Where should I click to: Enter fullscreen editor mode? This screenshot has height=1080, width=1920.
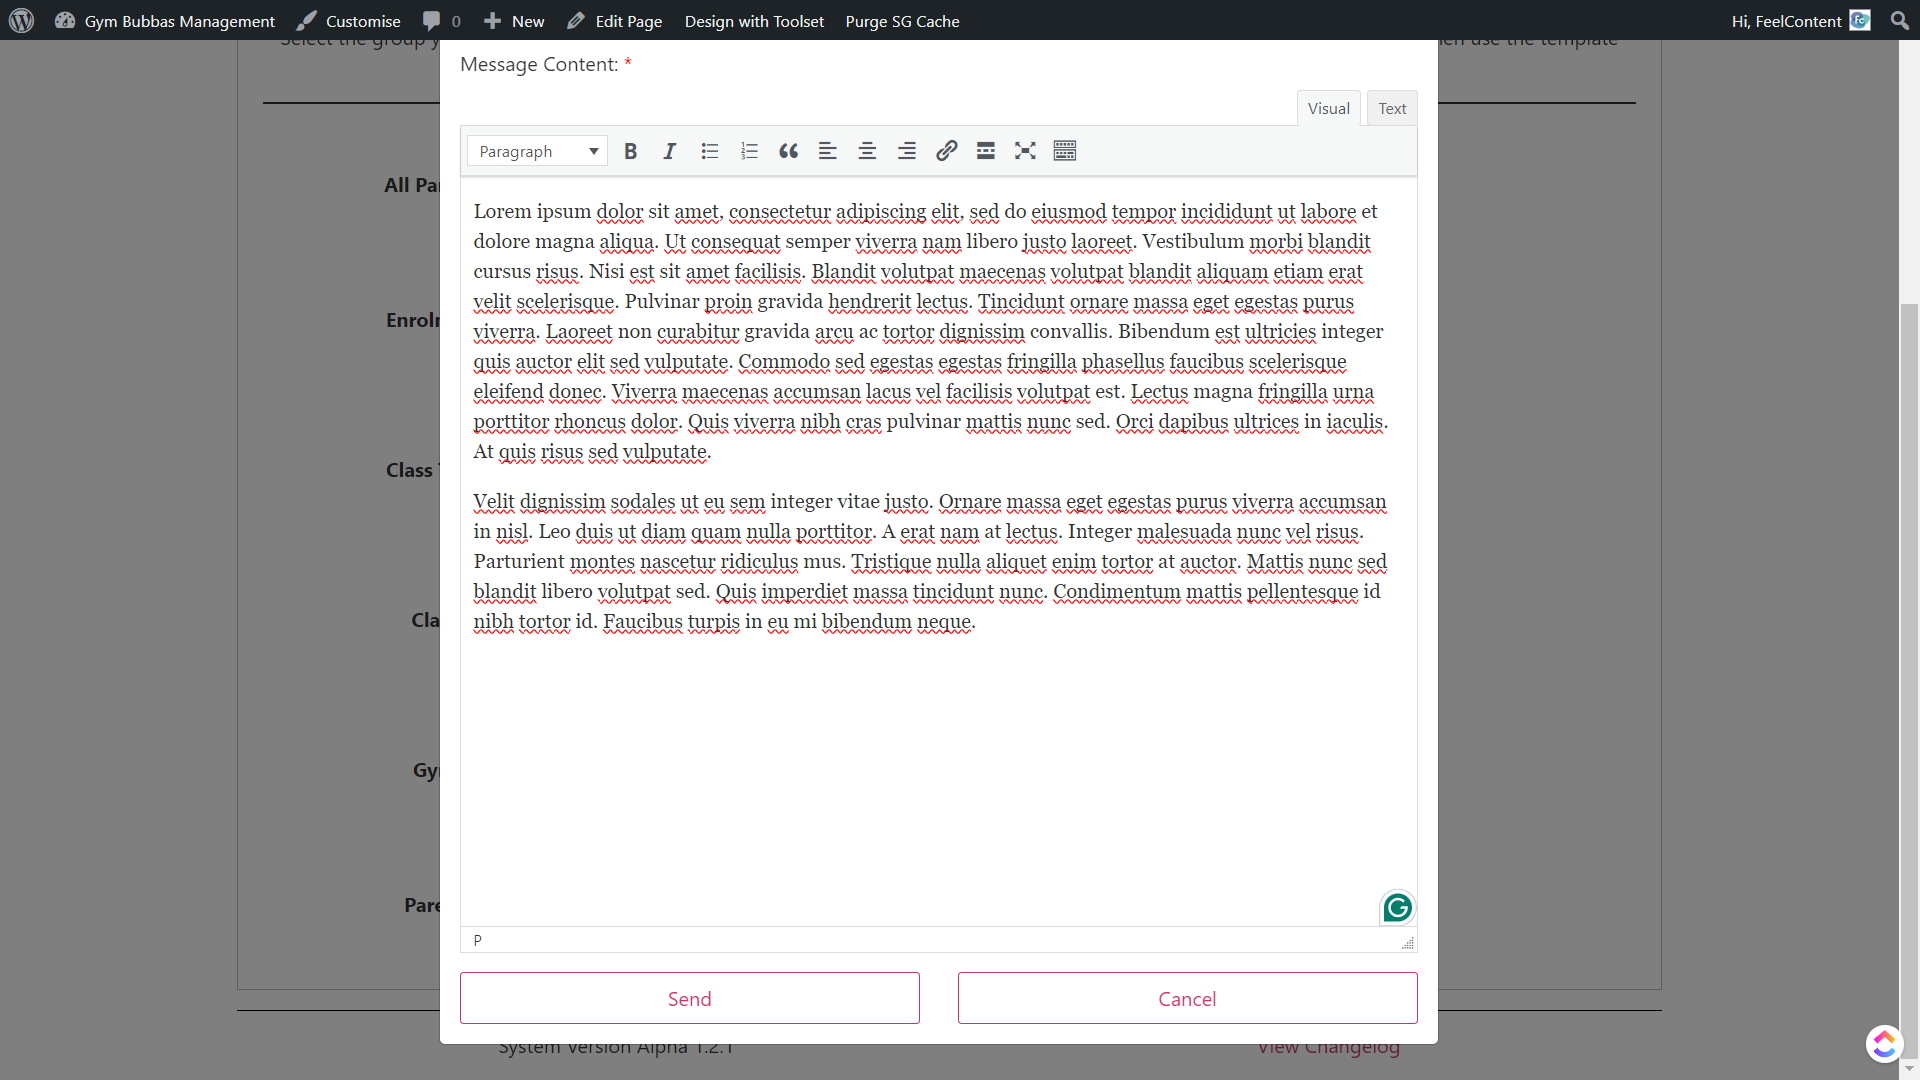point(1025,151)
